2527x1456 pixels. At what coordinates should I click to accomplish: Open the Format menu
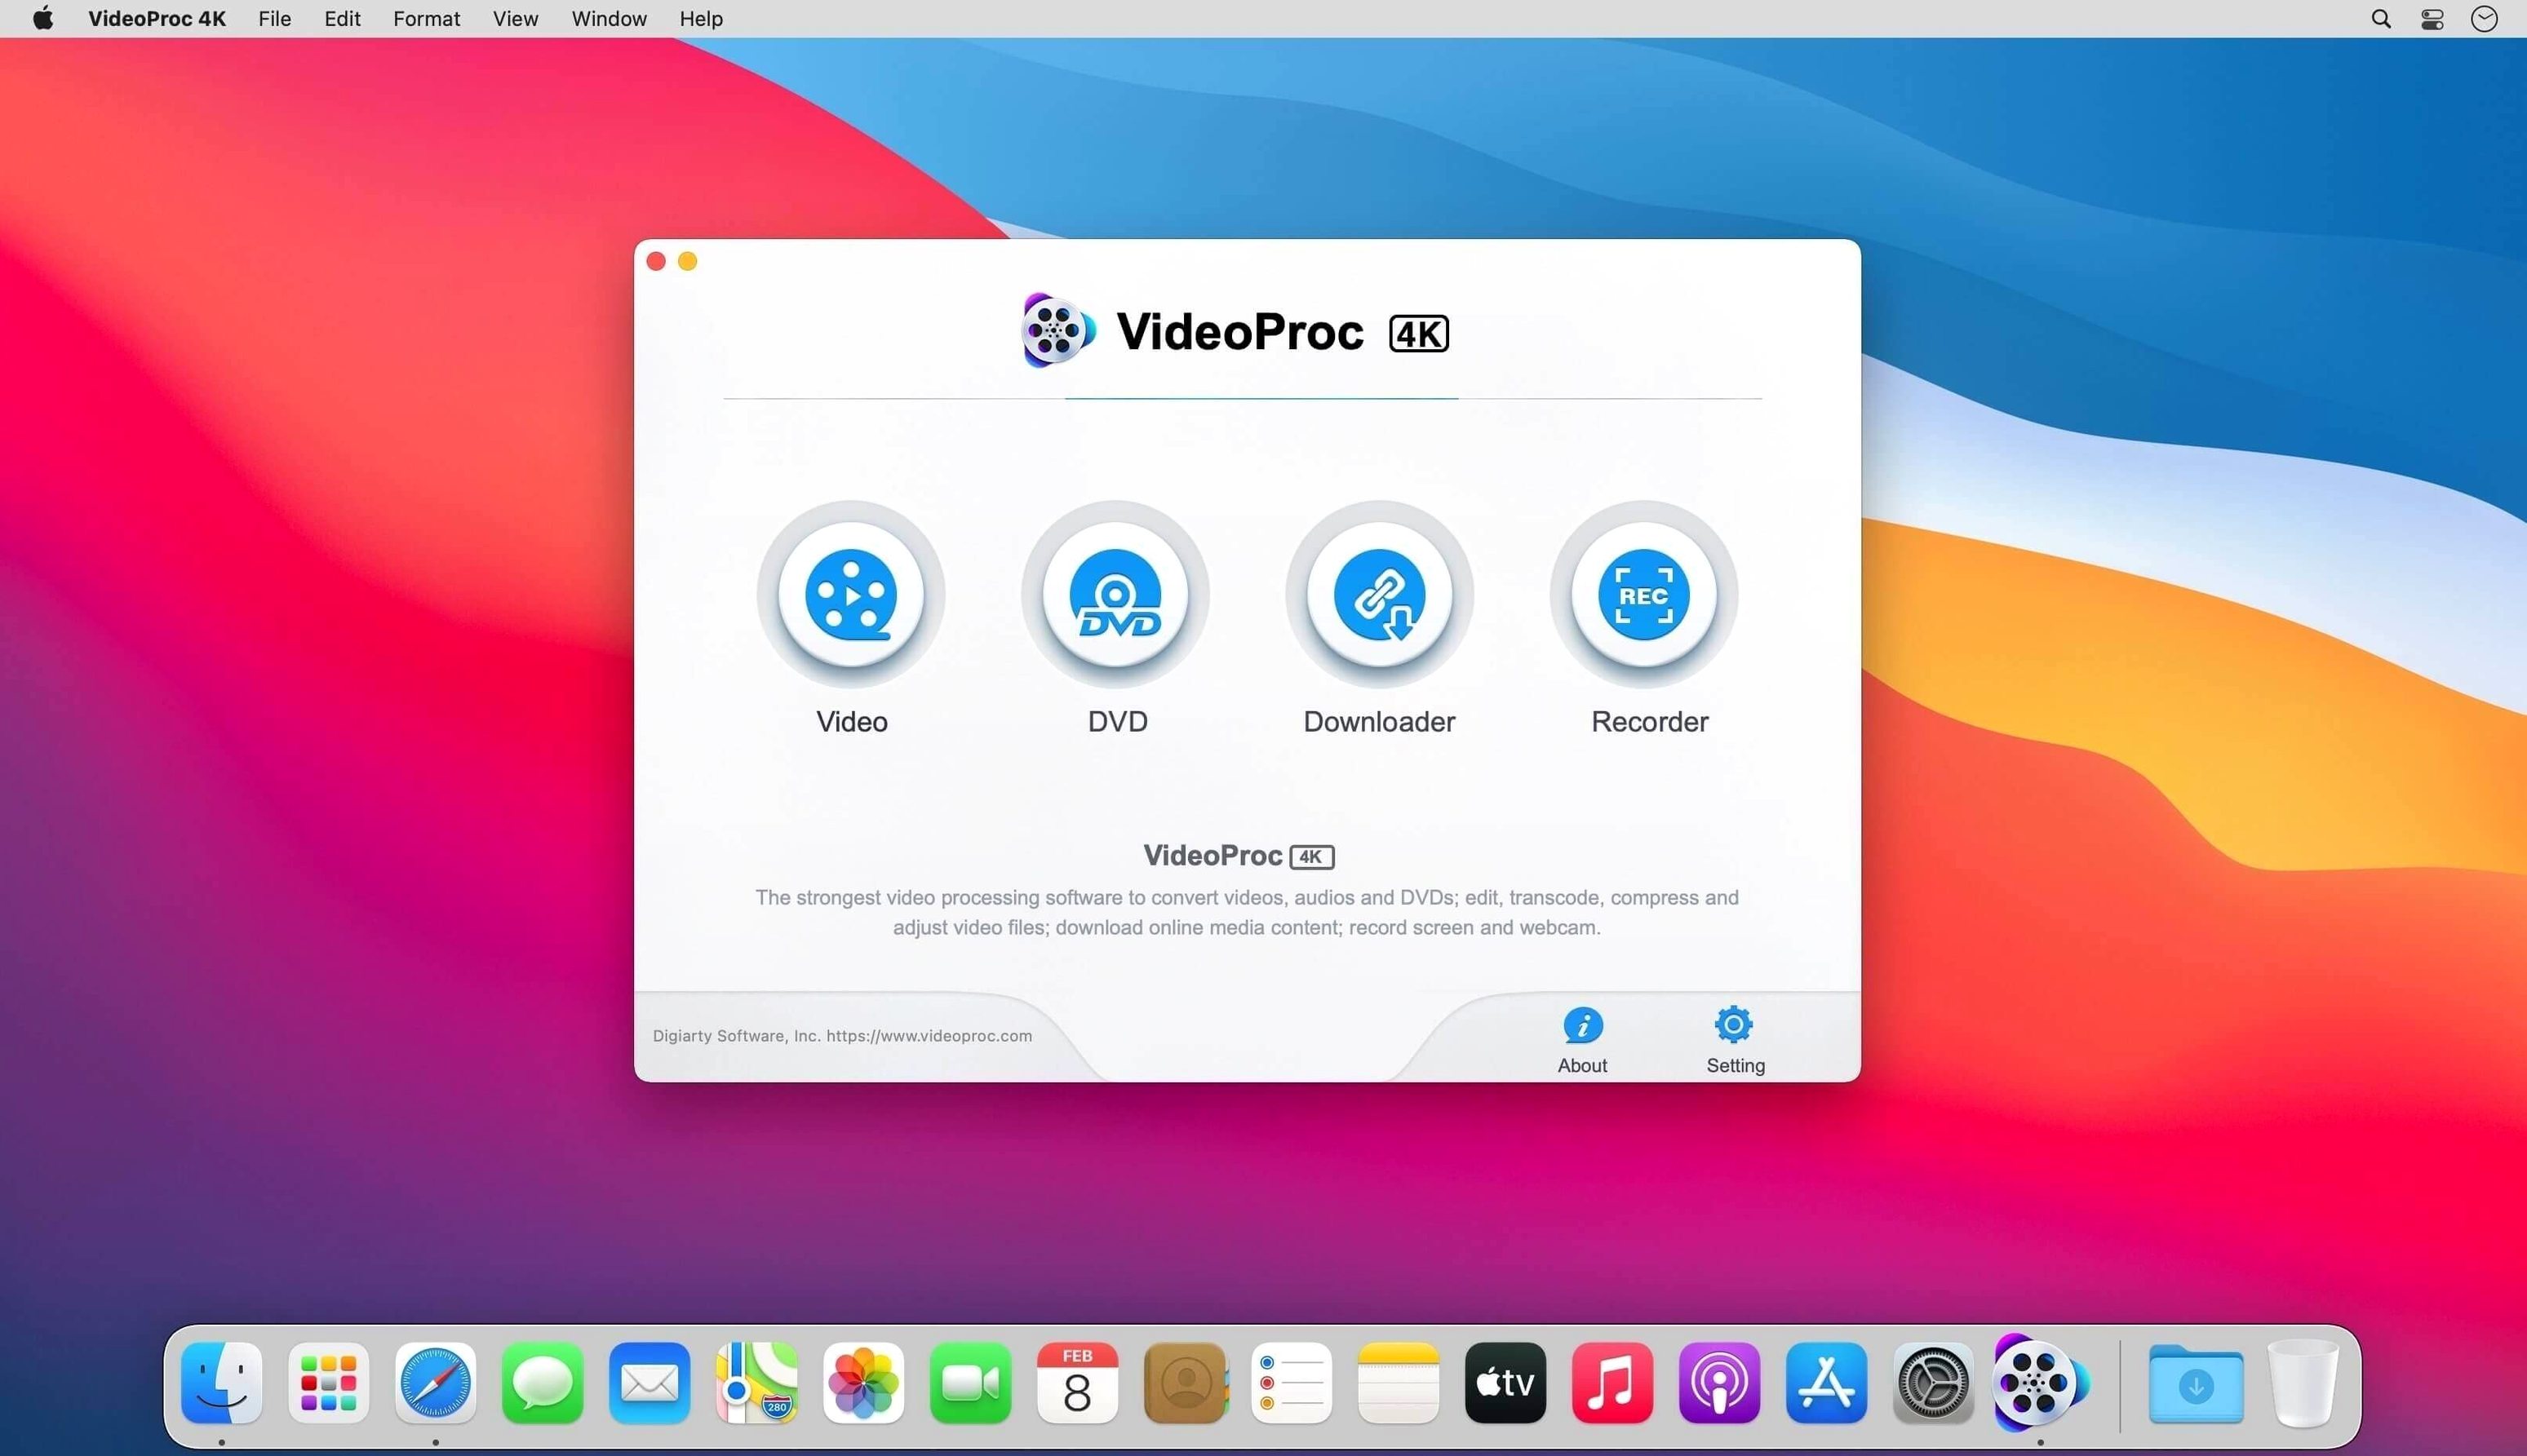point(427,19)
